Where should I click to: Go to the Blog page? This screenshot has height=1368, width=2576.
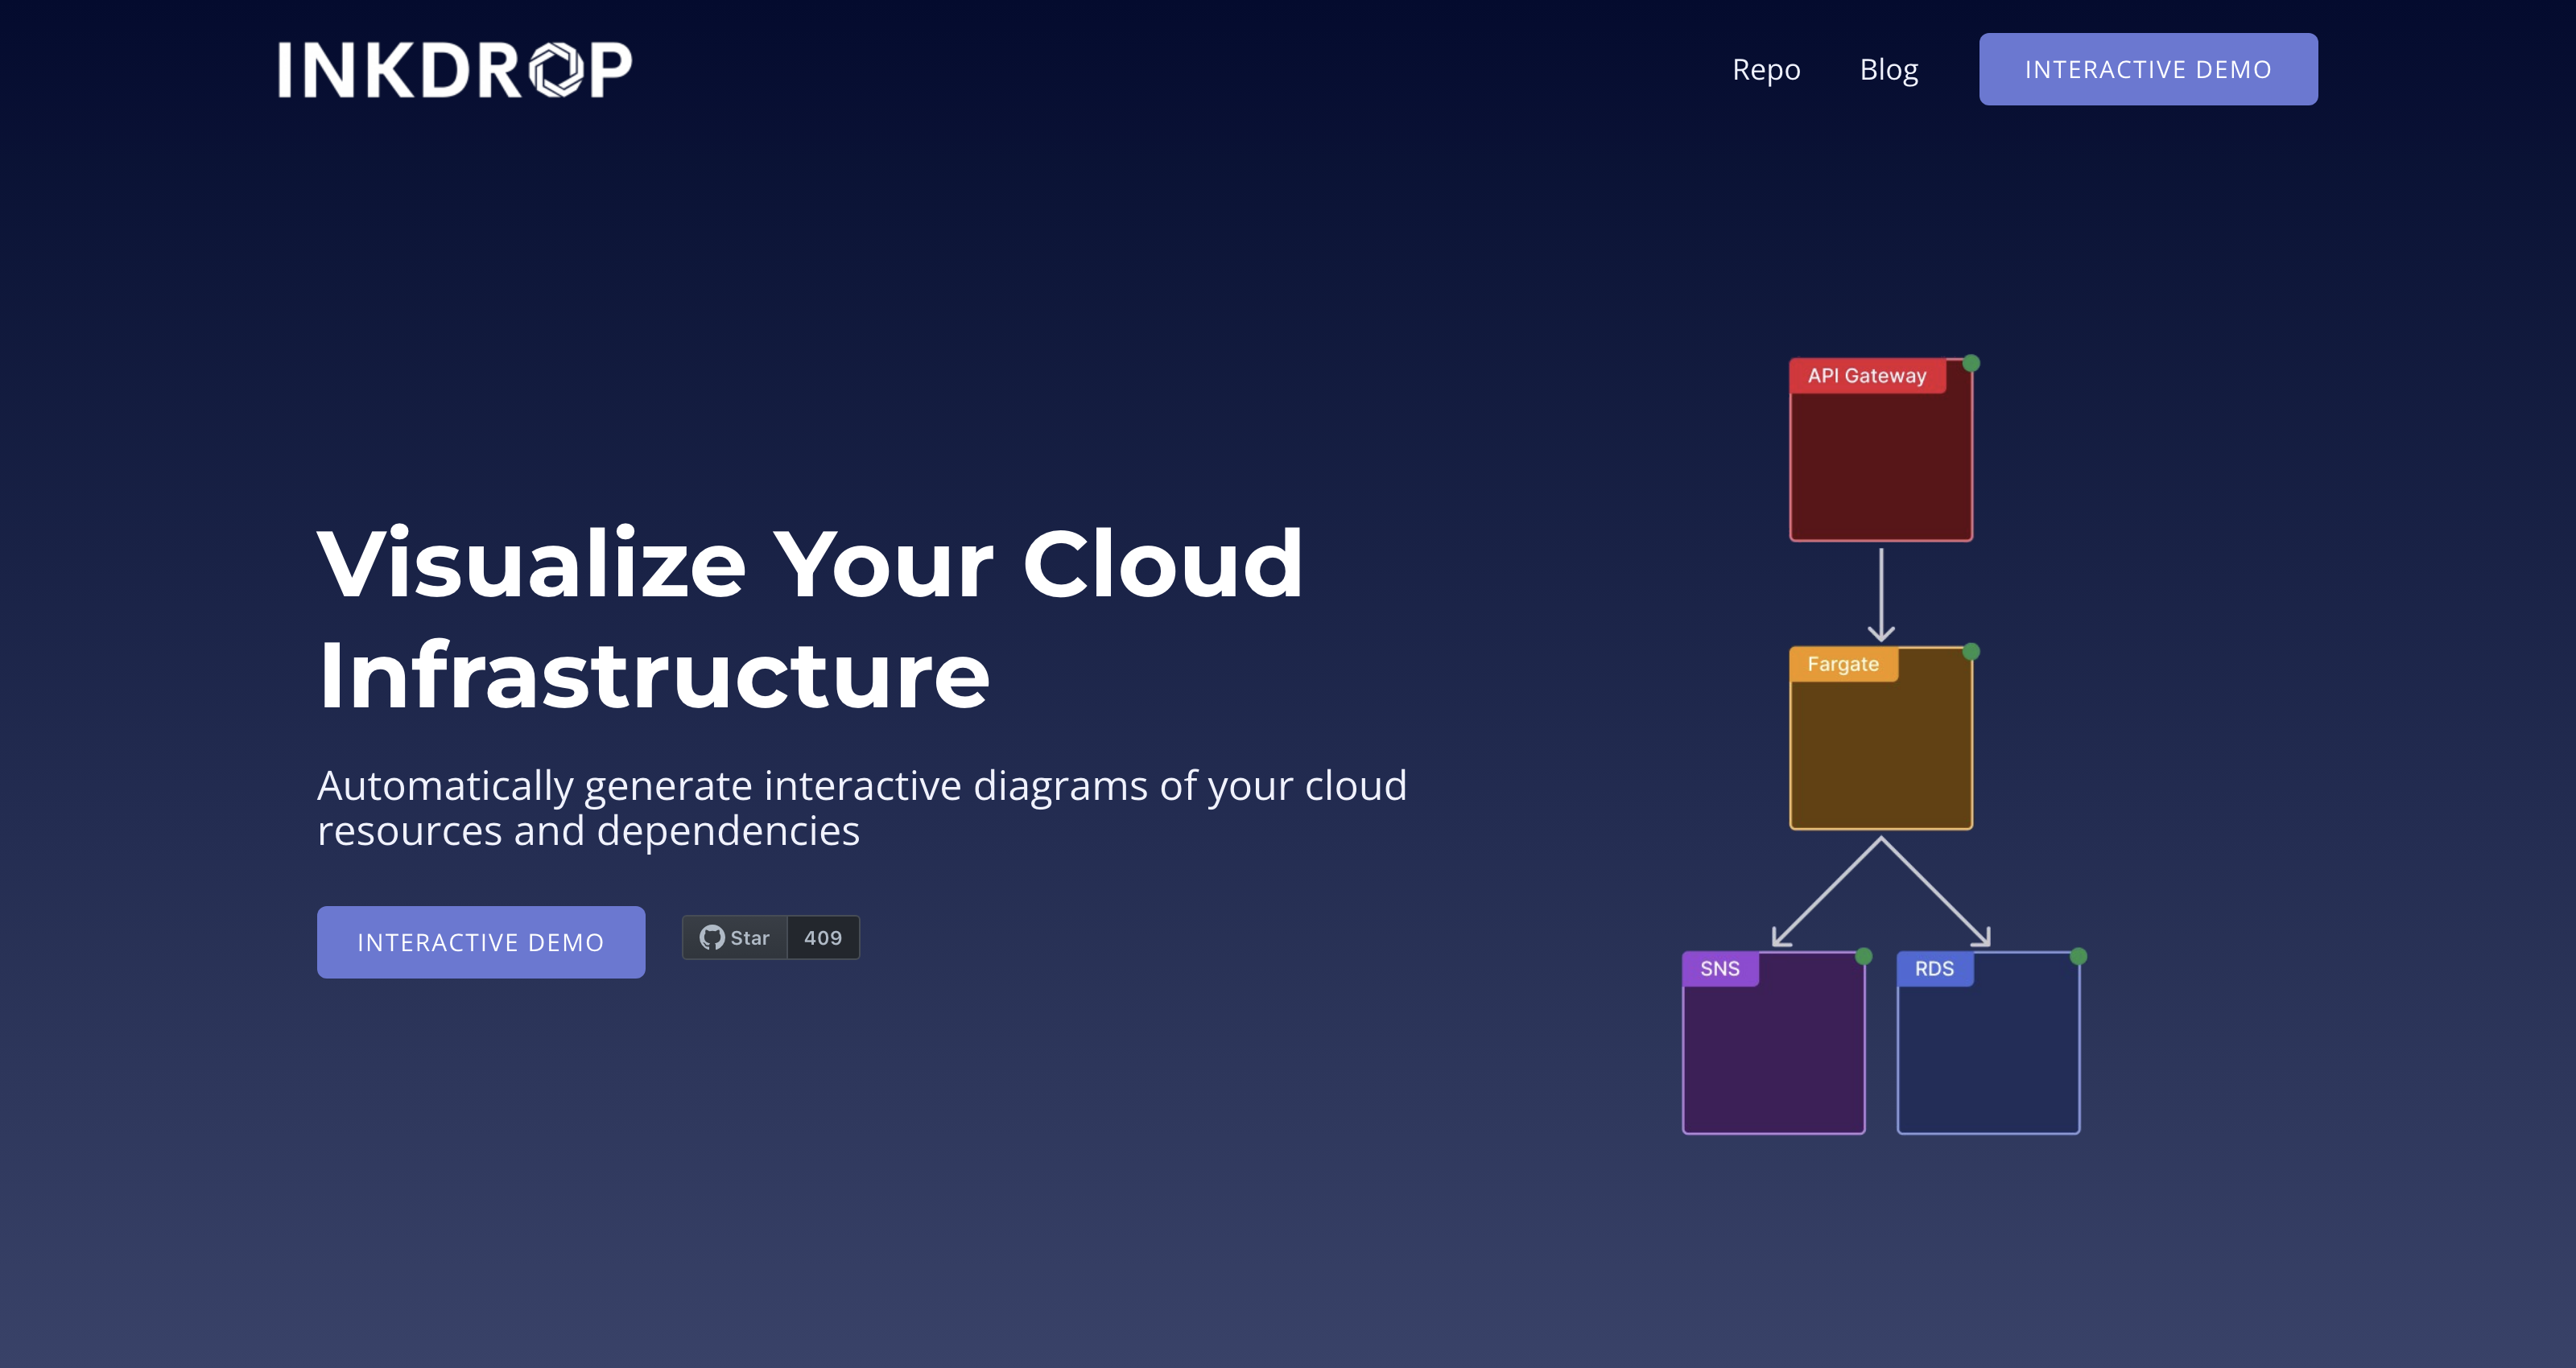(1889, 69)
